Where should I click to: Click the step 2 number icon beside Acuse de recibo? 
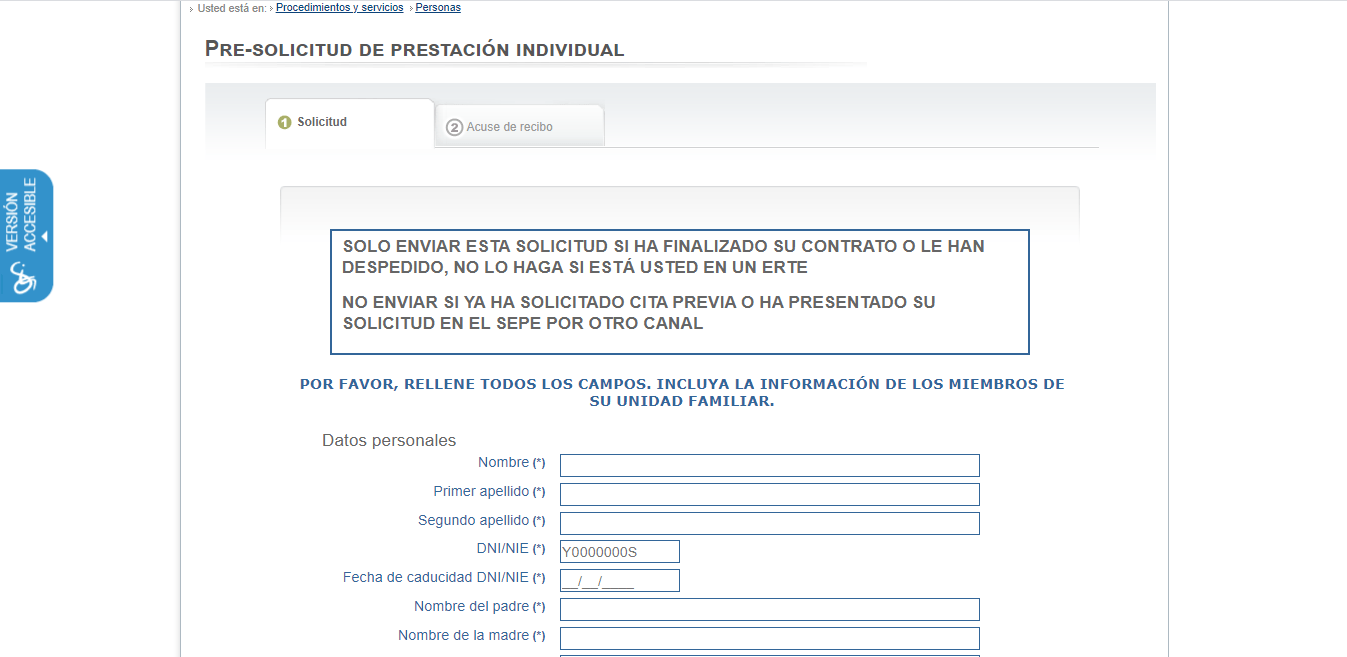454,127
